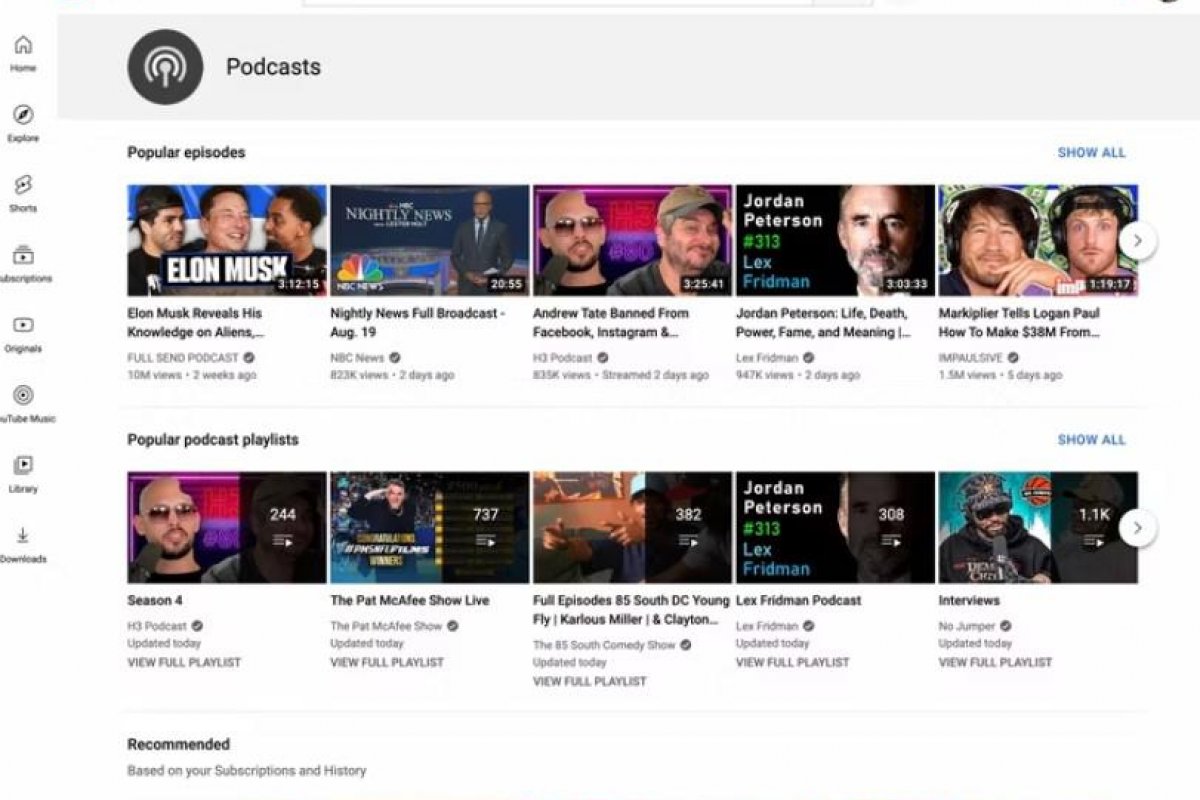The width and height of the screenshot is (1200, 800).
Task: Expand more Popular episodes with the right arrow
Action: (1137, 240)
